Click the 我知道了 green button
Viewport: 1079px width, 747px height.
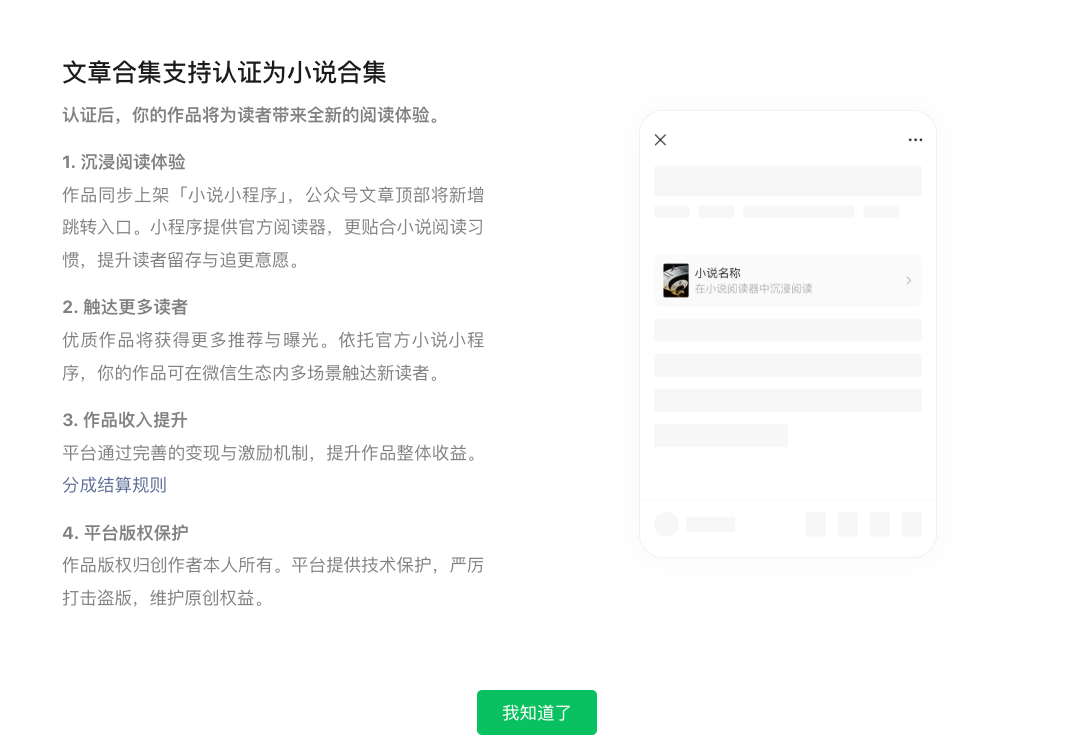(x=536, y=712)
